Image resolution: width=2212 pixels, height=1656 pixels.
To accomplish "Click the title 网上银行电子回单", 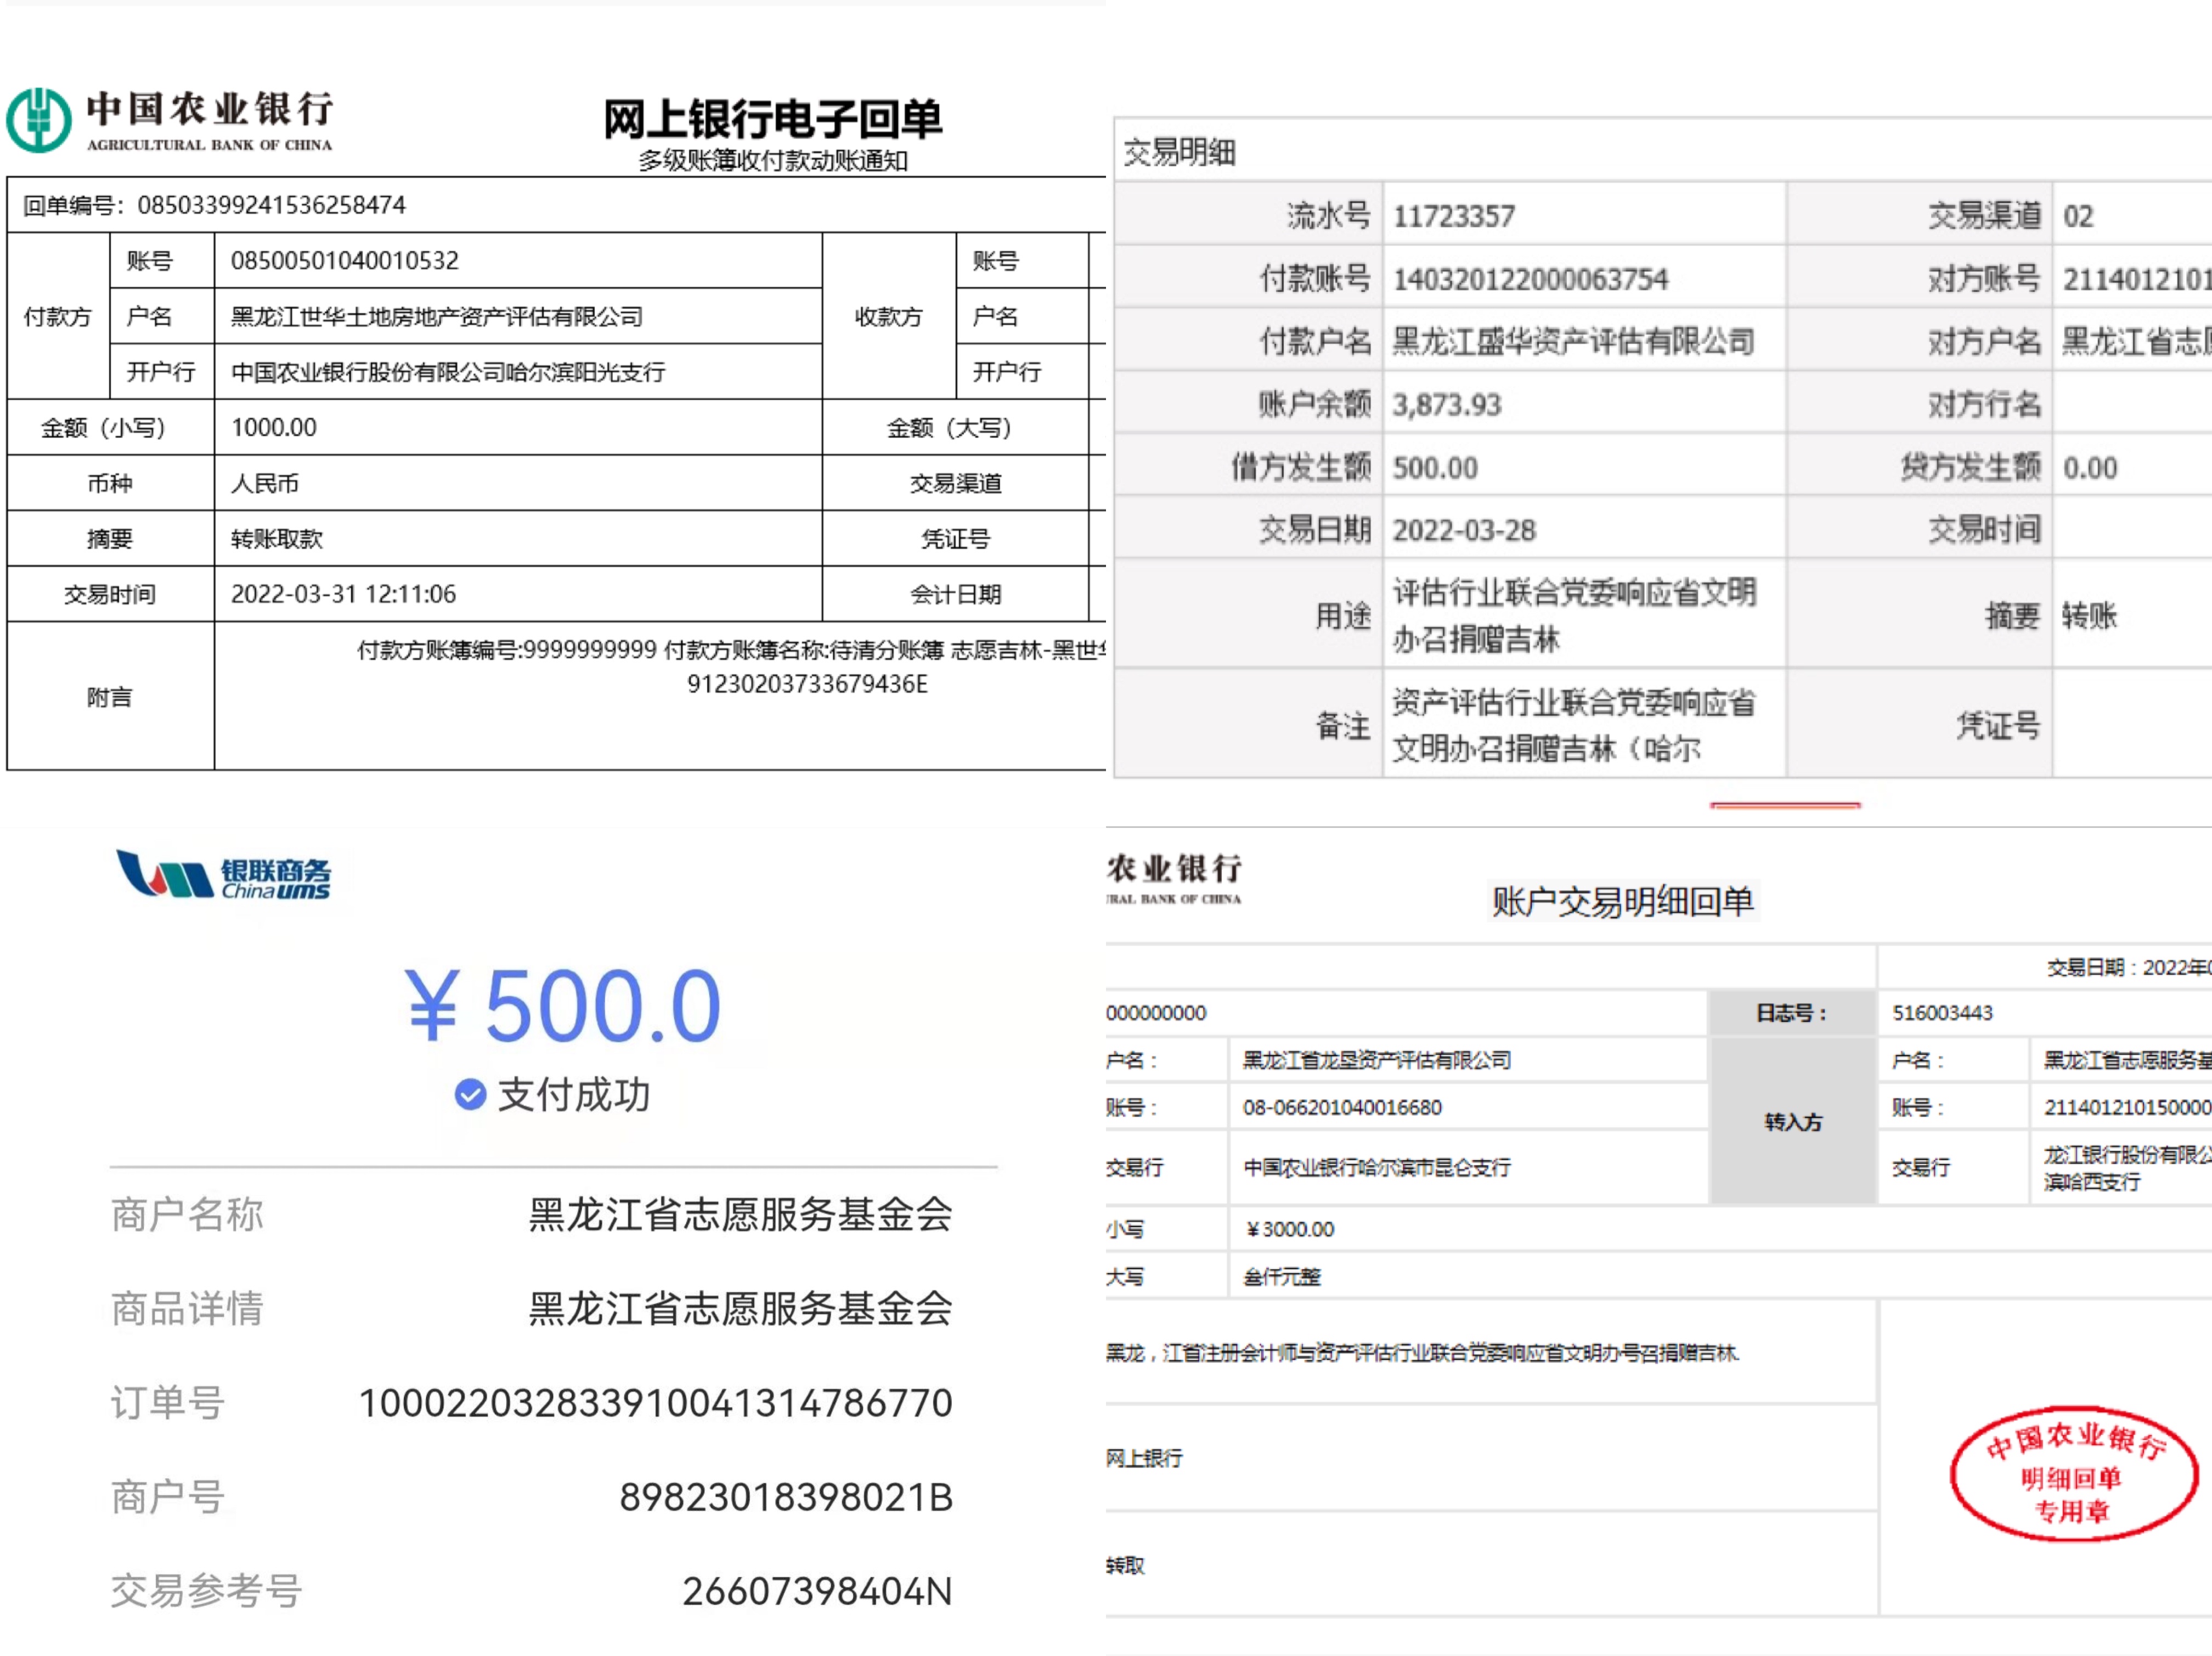I will click(772, 119).
